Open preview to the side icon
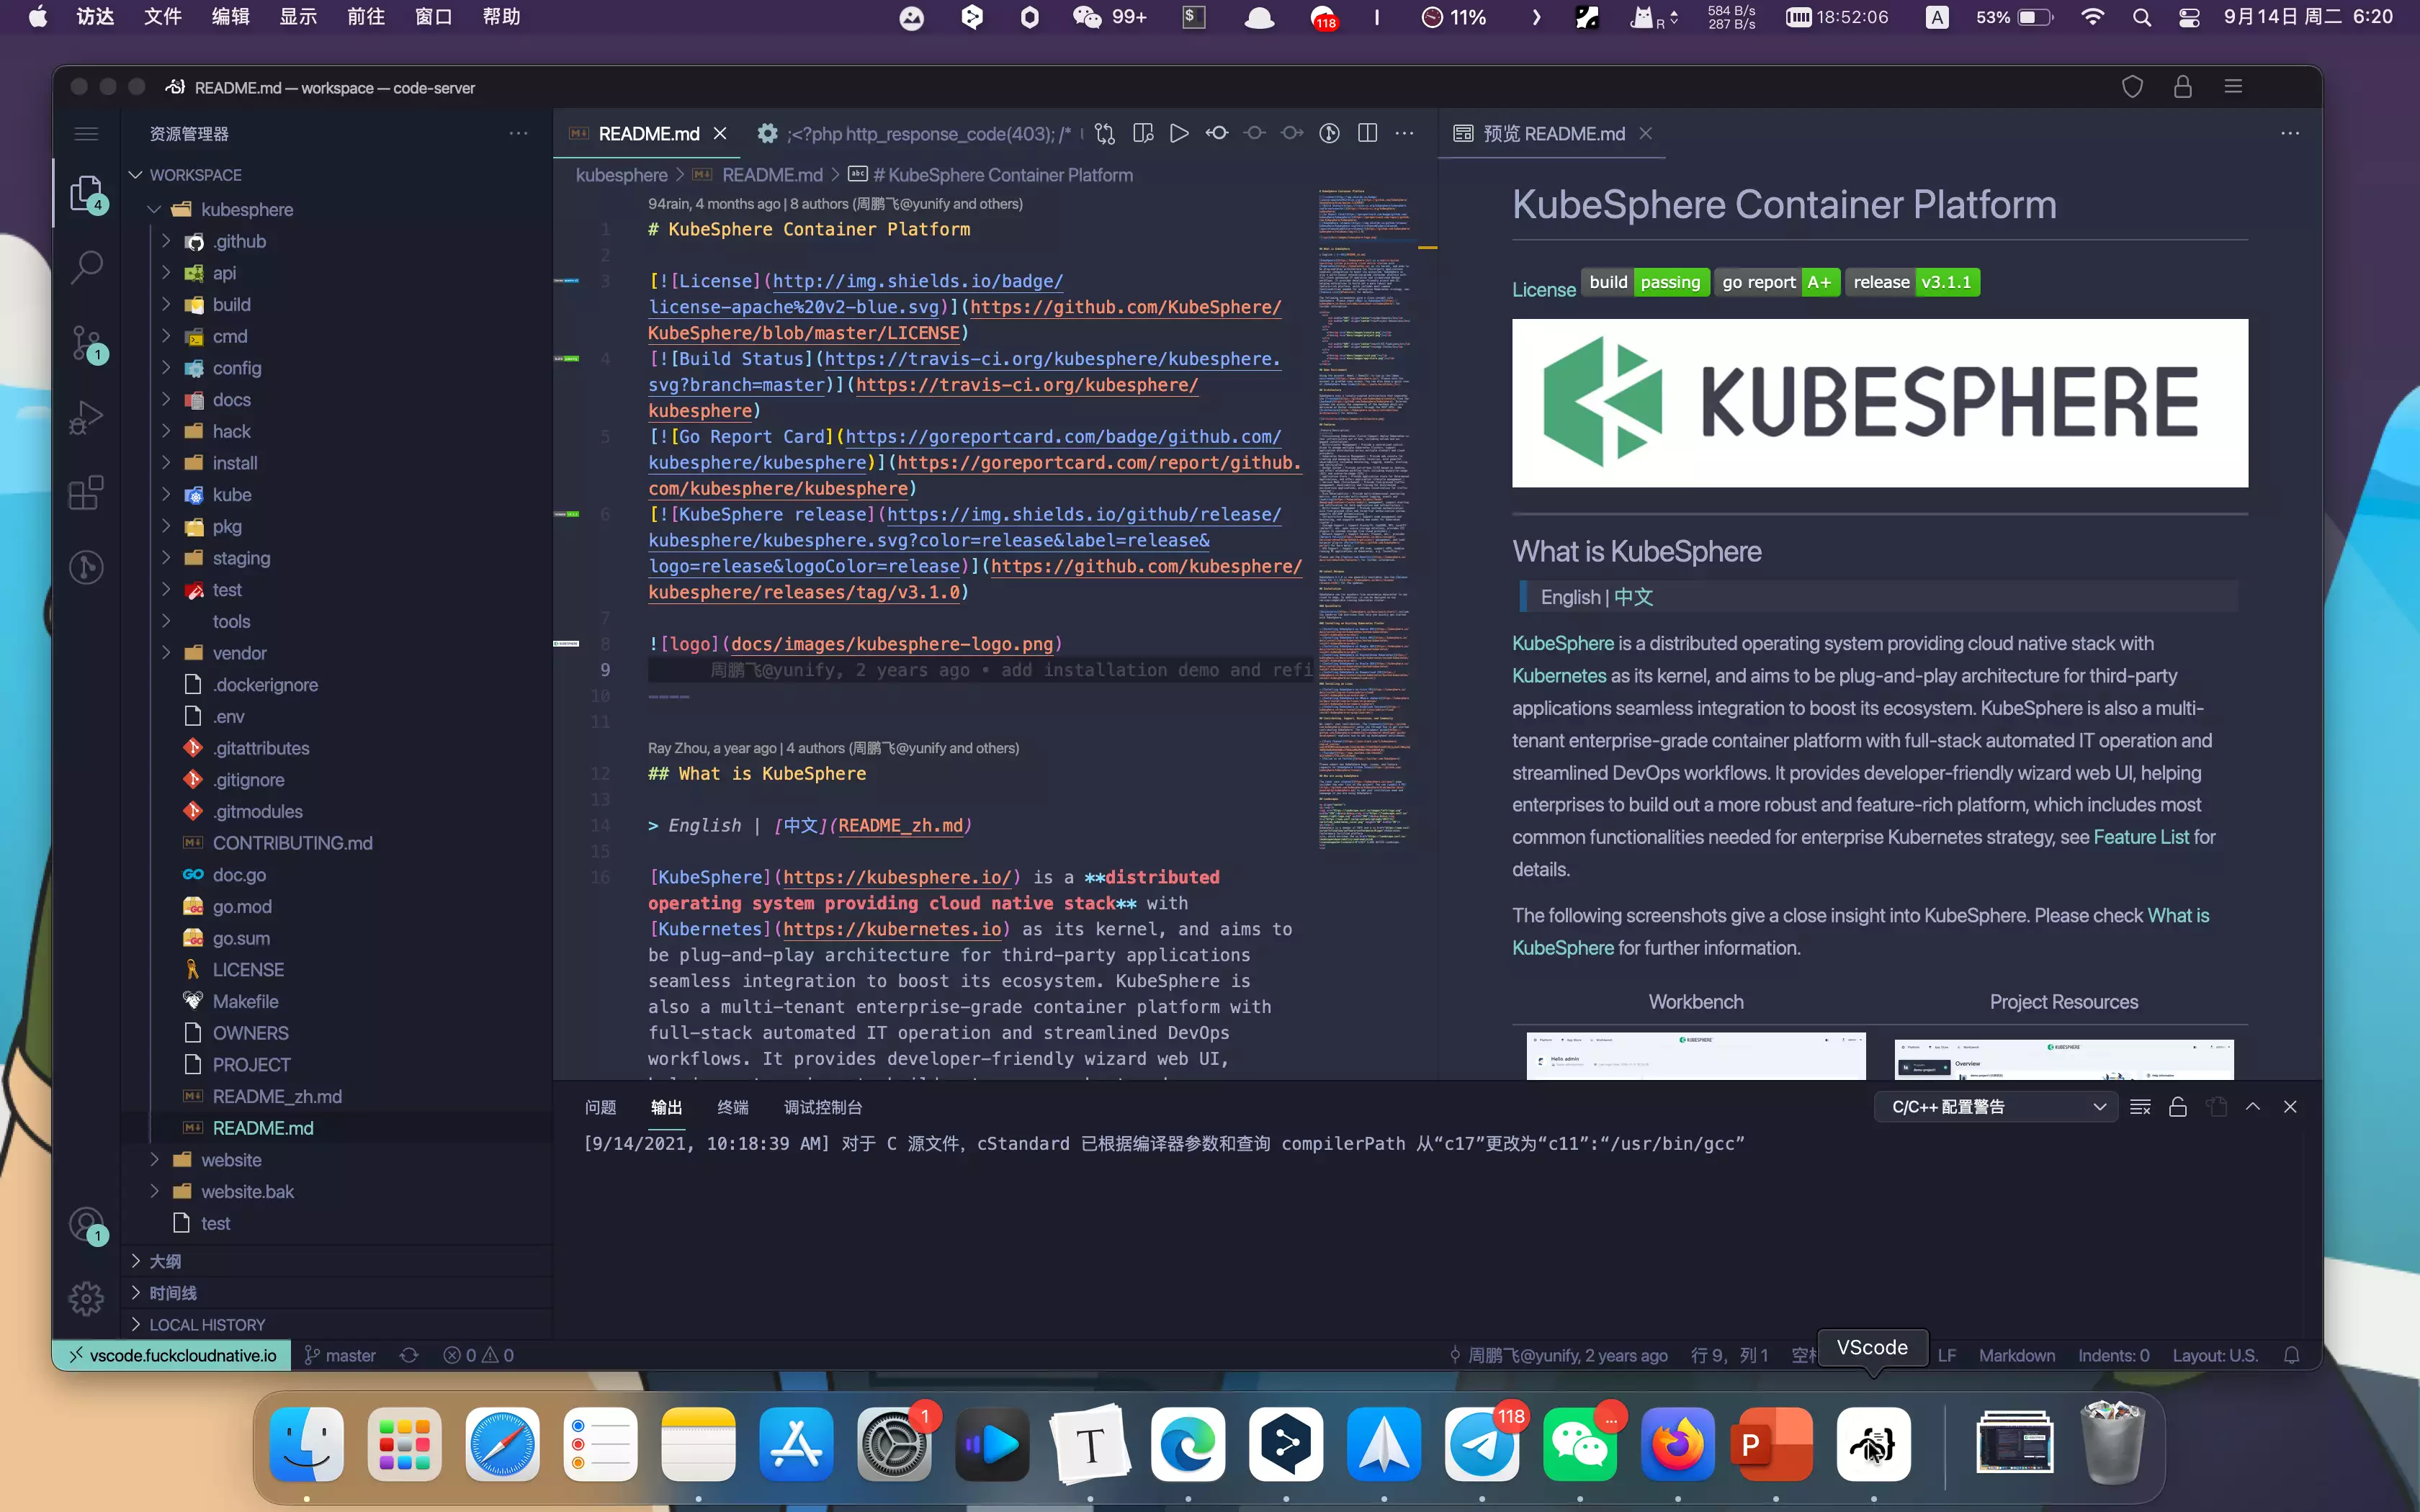Image resolution: width=2420 pixels, height=1512 pixels. coord(1143,133)
